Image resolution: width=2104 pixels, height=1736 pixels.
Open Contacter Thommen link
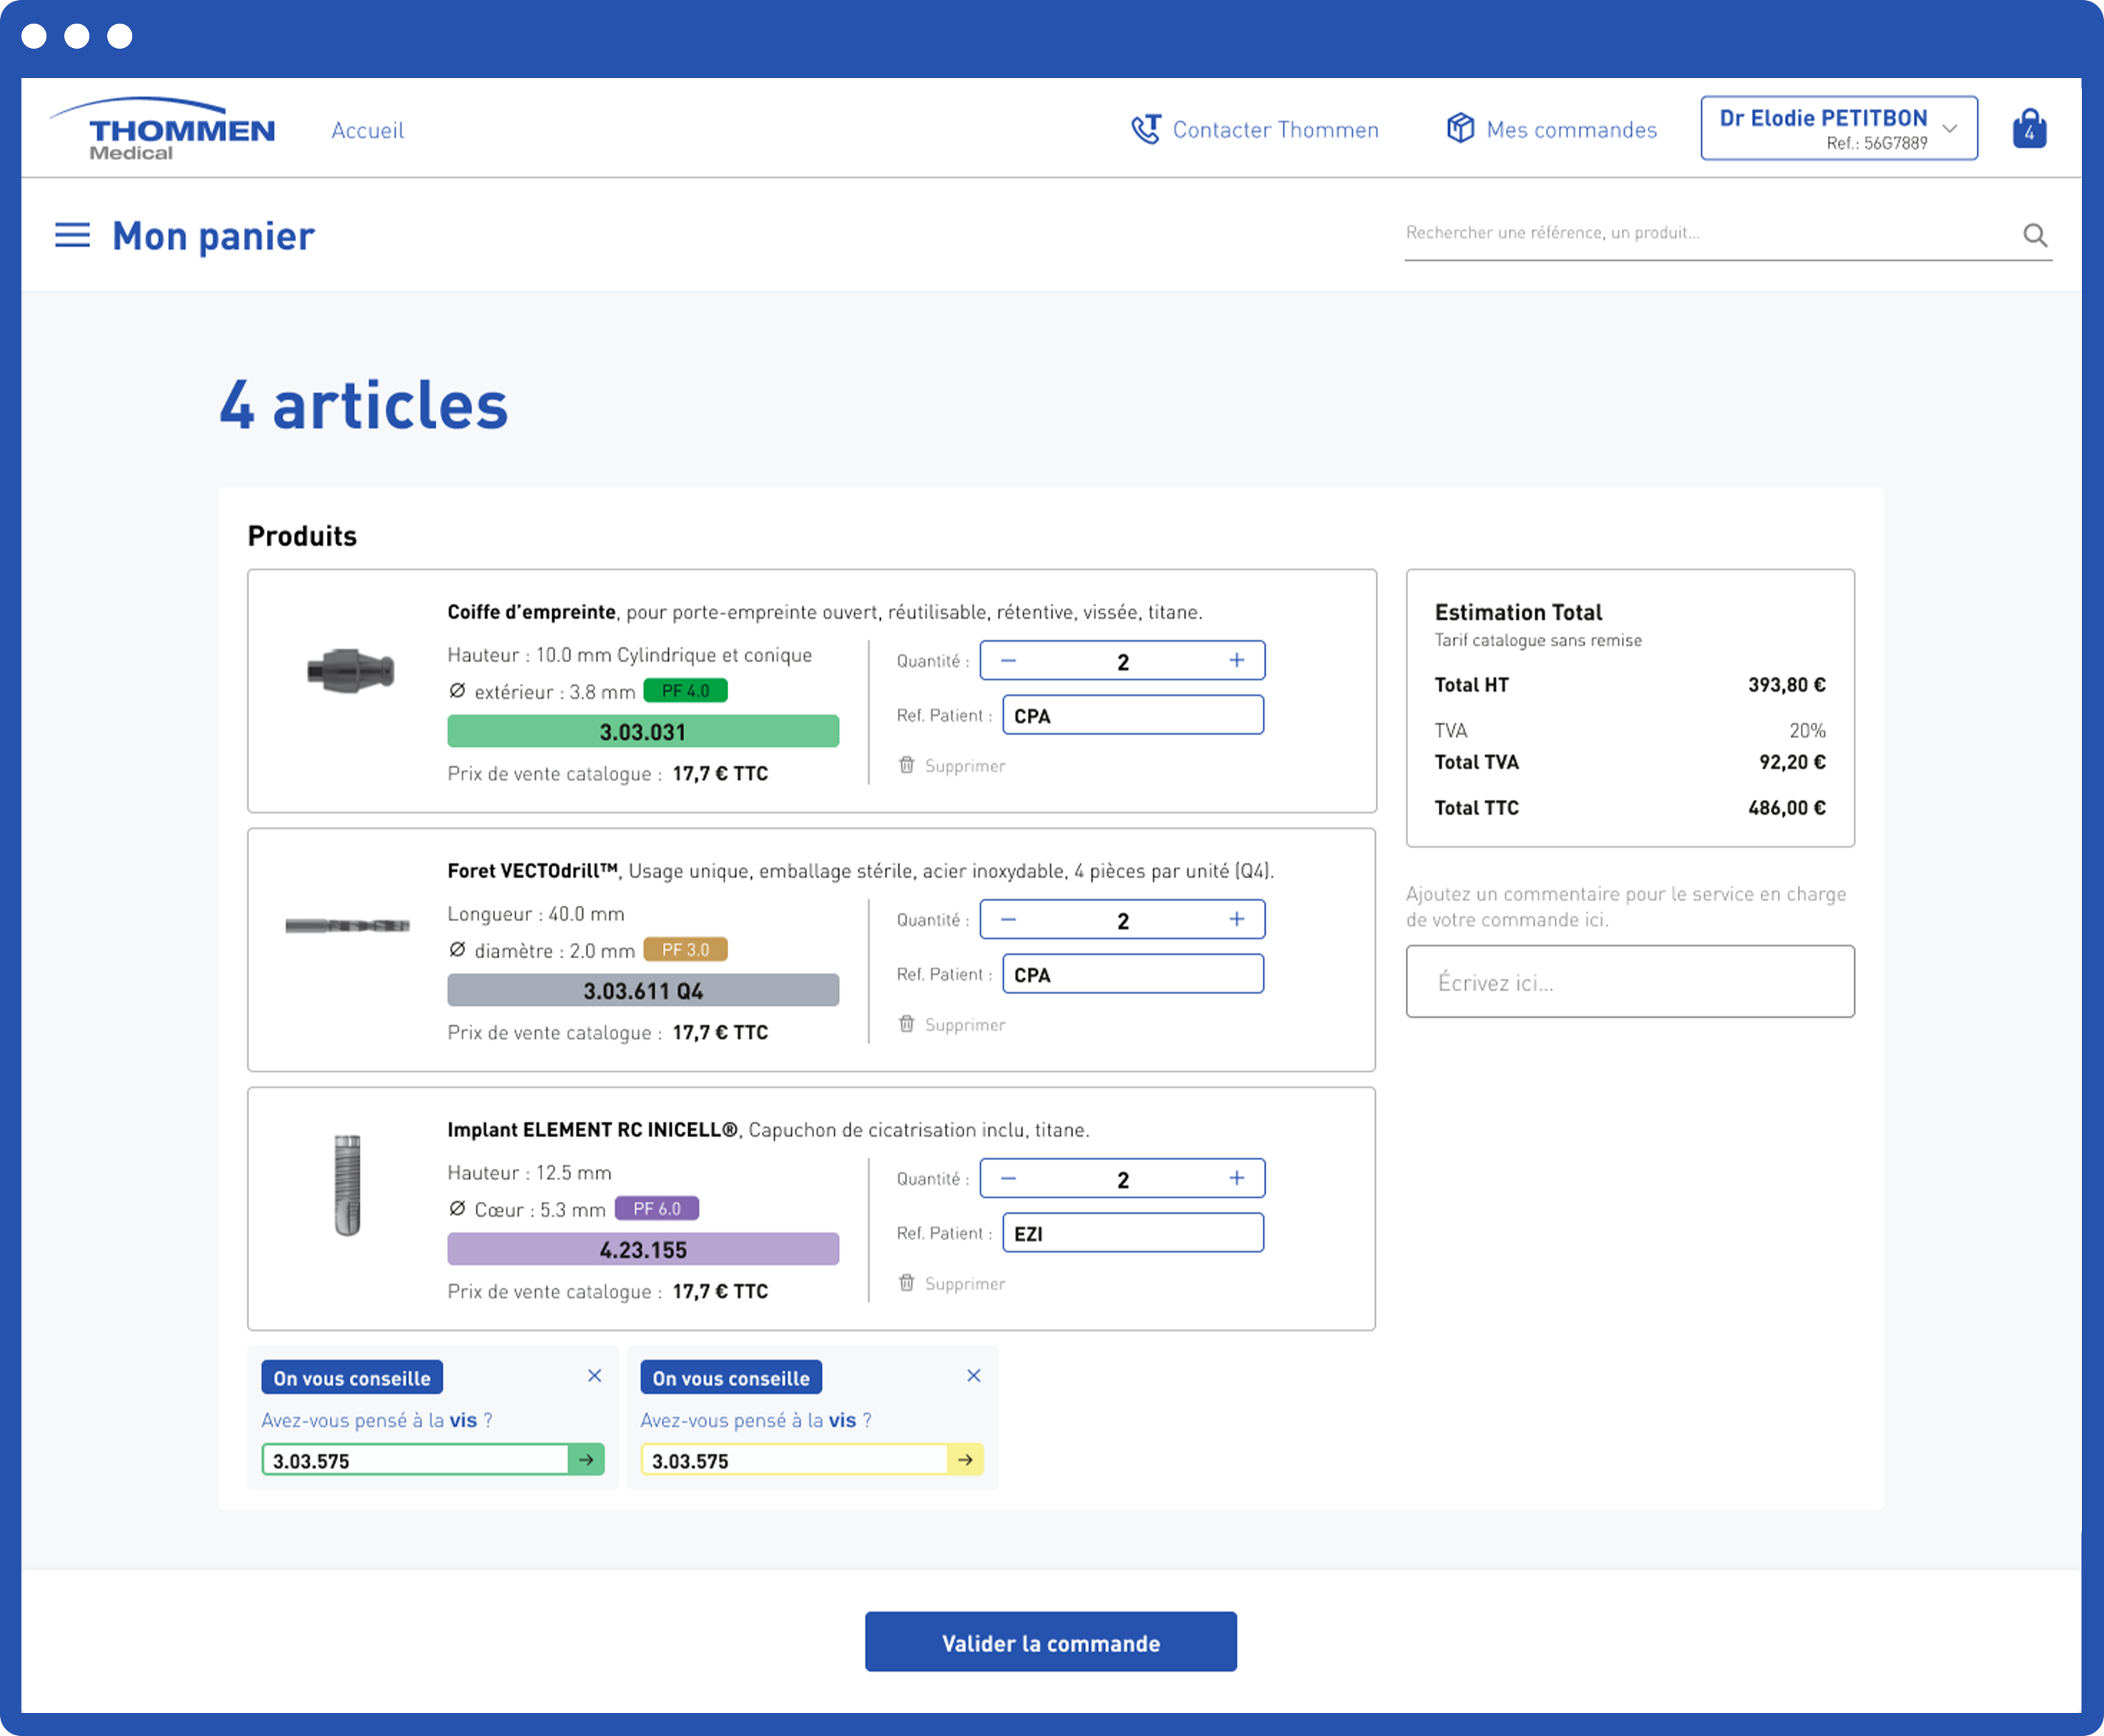click(1275, 130)
